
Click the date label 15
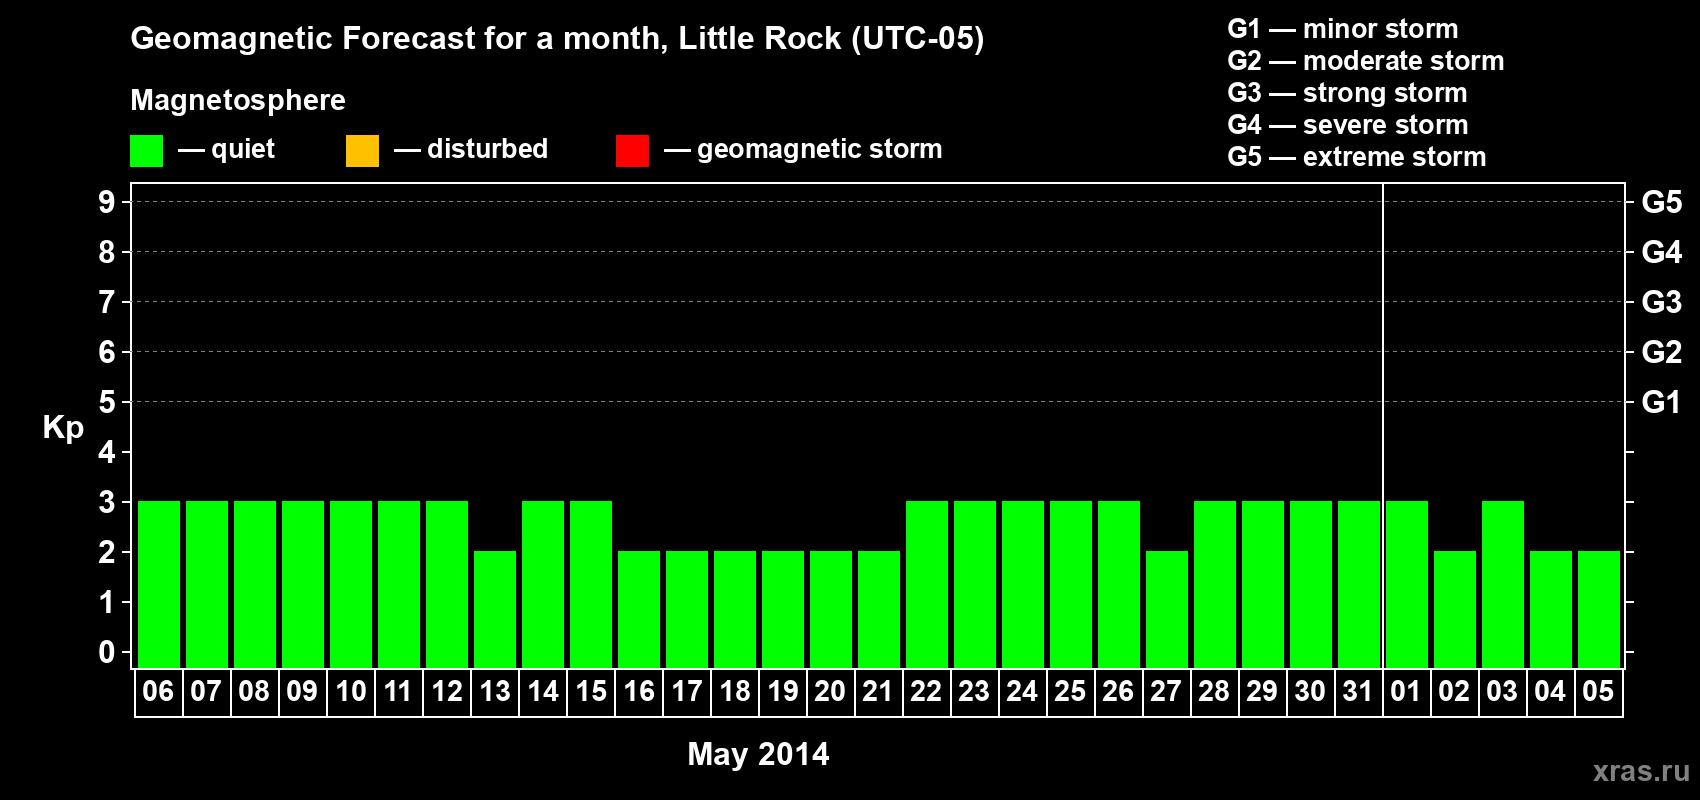pos(591,691)
